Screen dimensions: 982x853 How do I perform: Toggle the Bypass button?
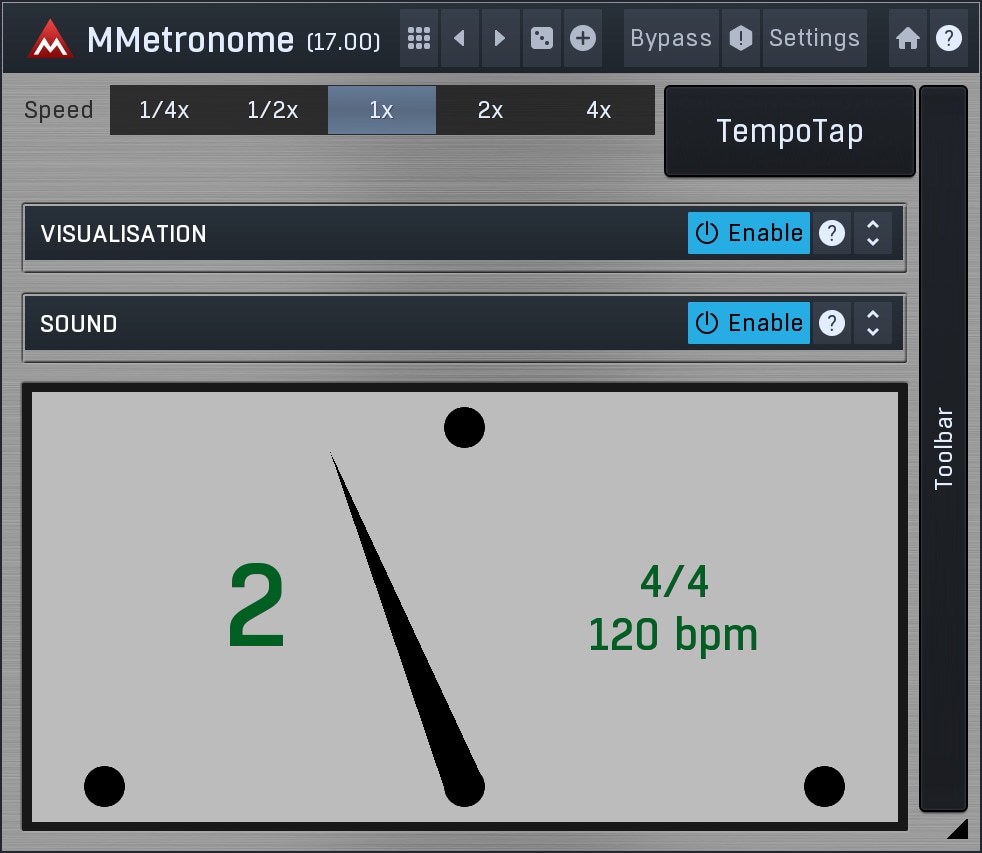pyautogui.click(x=671, y=39)
